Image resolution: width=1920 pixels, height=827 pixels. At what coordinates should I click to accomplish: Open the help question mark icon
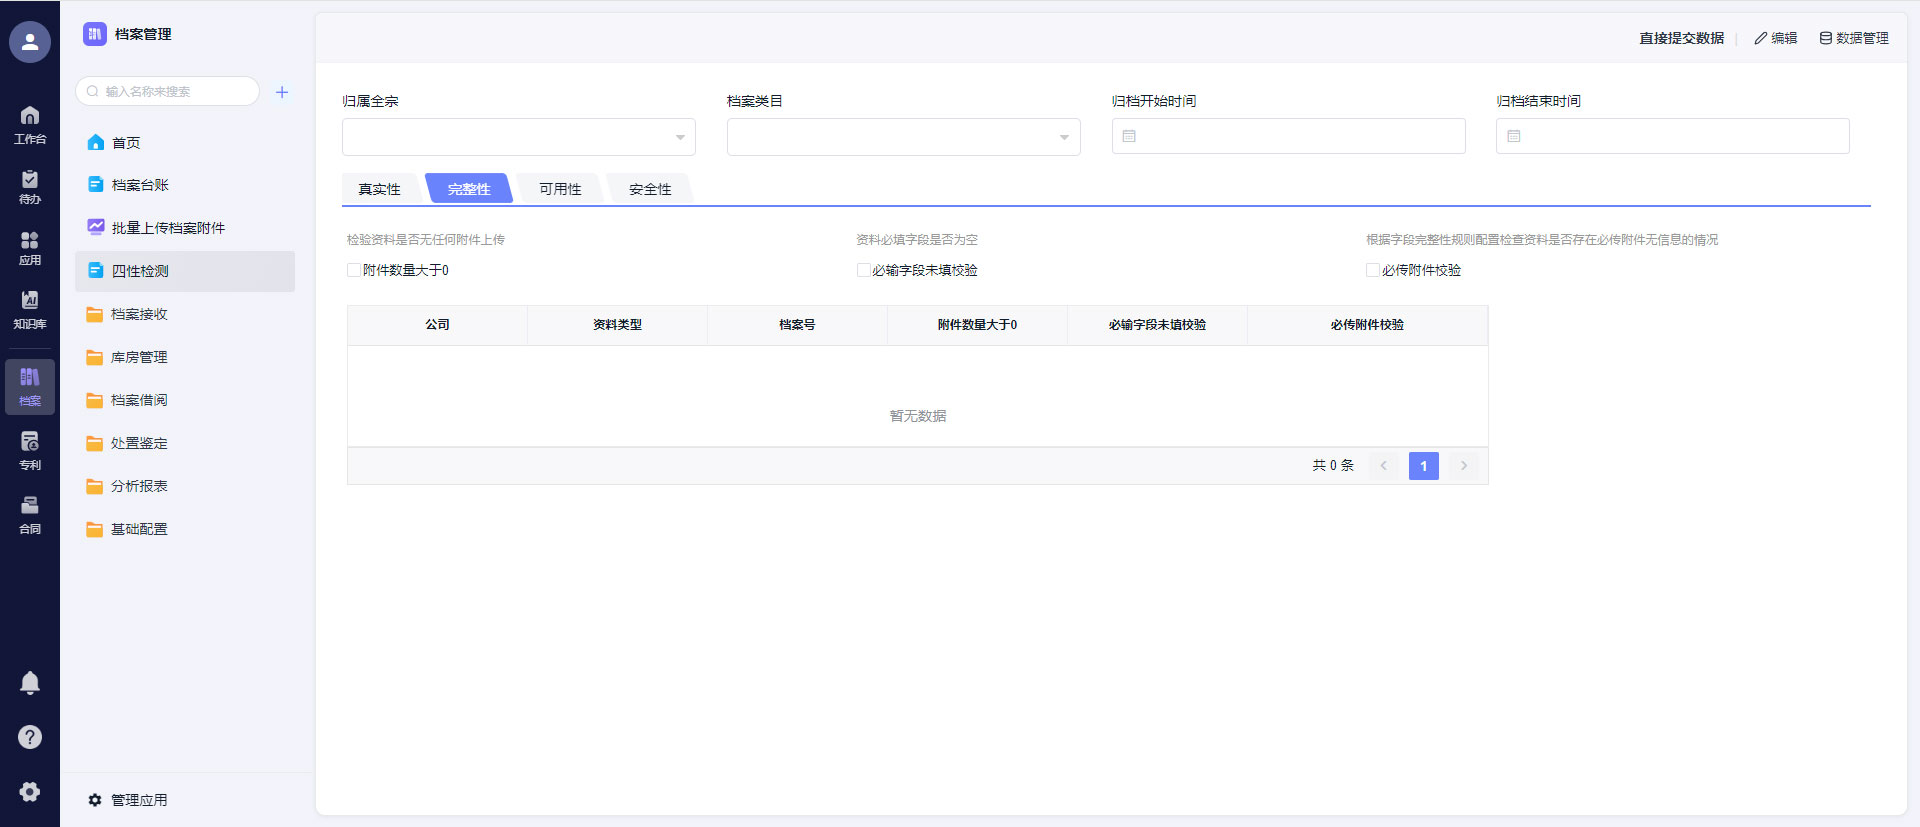pyautogui.click(x=30, y=737)
